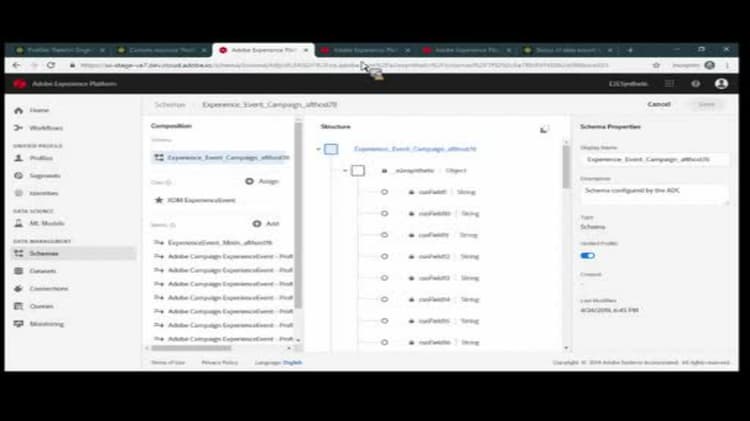Screen dimensions: 750x421
Task: Open the help icon in the header
Action: 695,84
